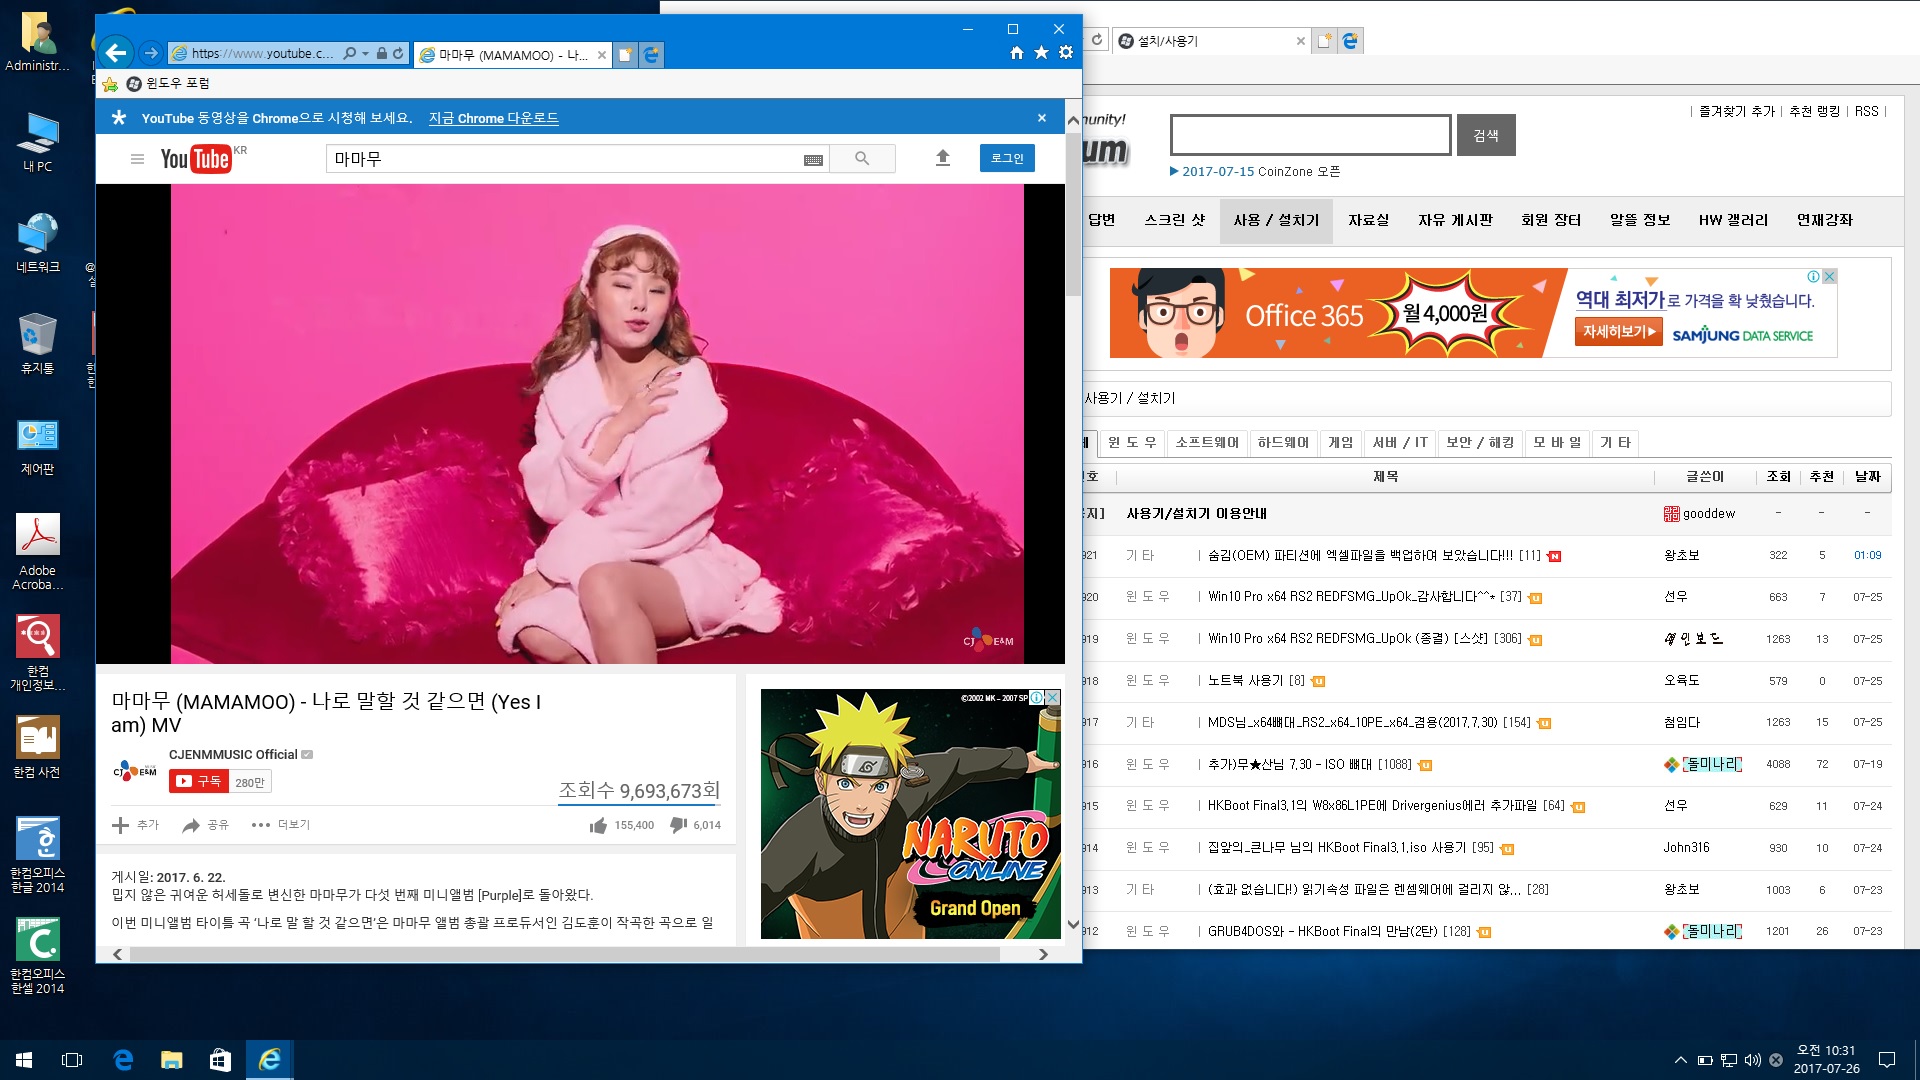This screenshot has height=1080, width=1920.
Task: Click Office 365 banner 자세히보기 button
Action: [1619, 331]
